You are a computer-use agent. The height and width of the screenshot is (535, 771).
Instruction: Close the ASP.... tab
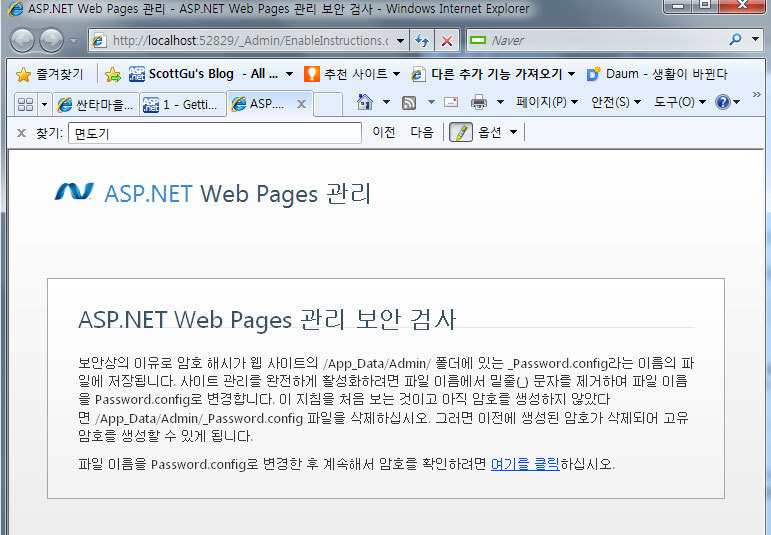301,104
